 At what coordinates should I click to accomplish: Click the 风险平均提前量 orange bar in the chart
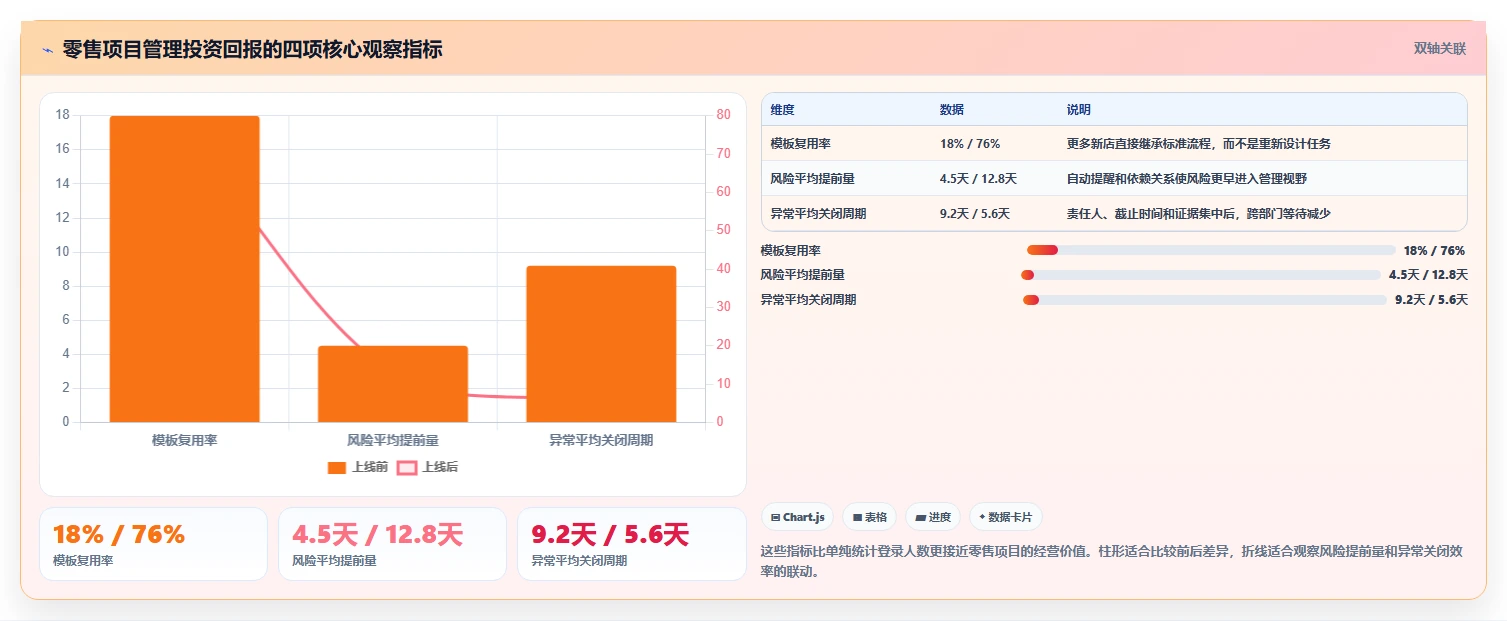[393, 384]
